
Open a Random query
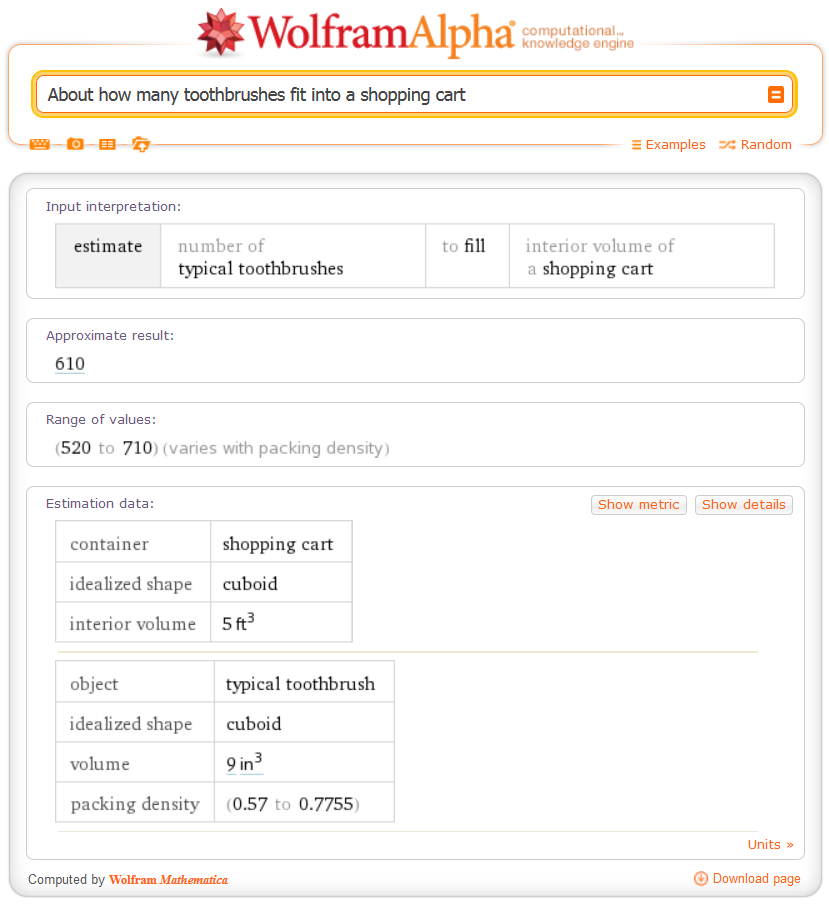(x=766, y=145)
